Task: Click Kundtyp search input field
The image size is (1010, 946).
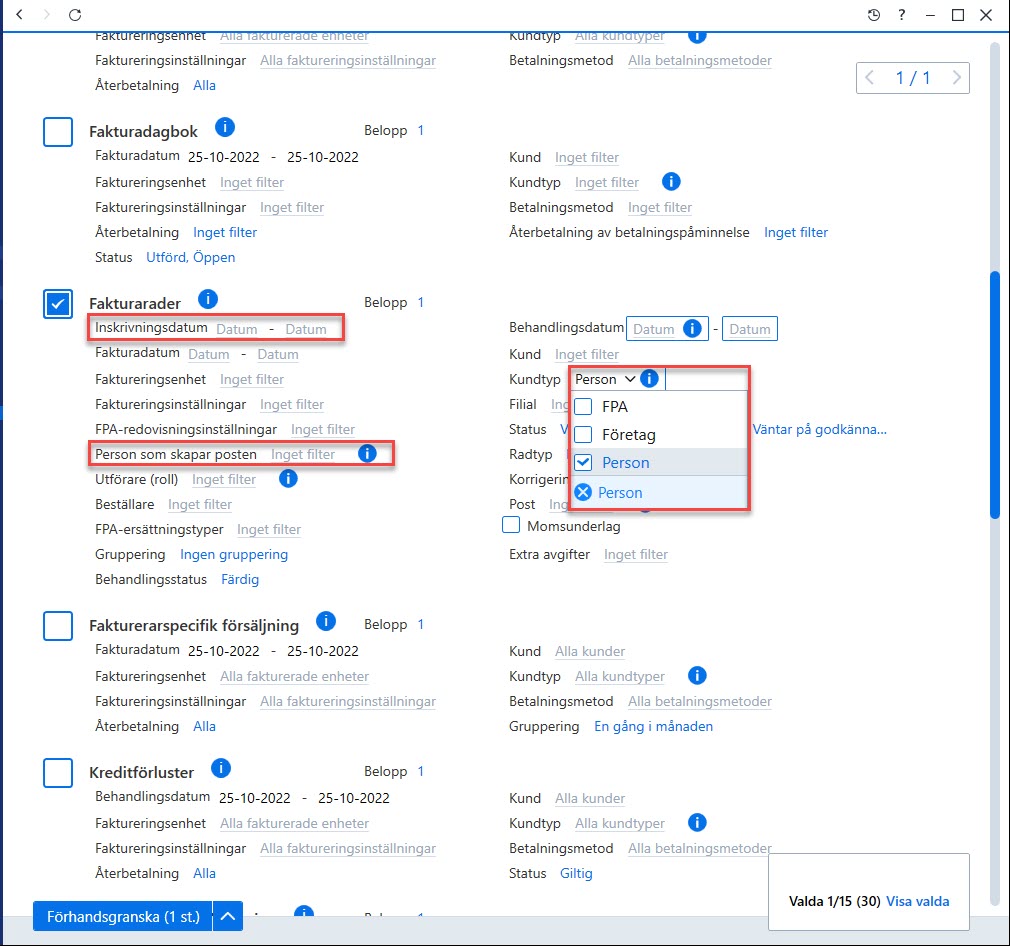Action: tap(706, 379)
